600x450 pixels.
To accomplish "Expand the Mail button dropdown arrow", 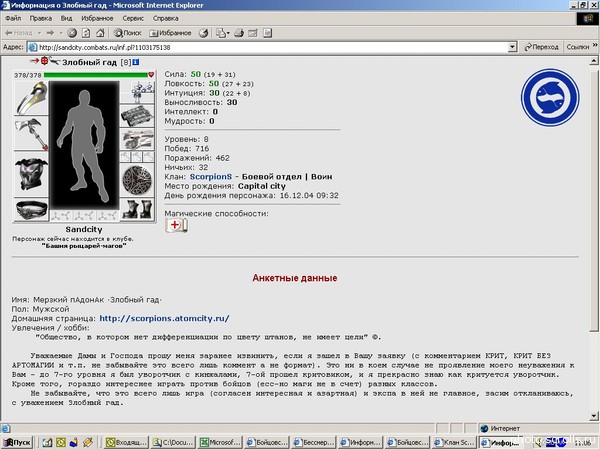I will pos(228,33).
